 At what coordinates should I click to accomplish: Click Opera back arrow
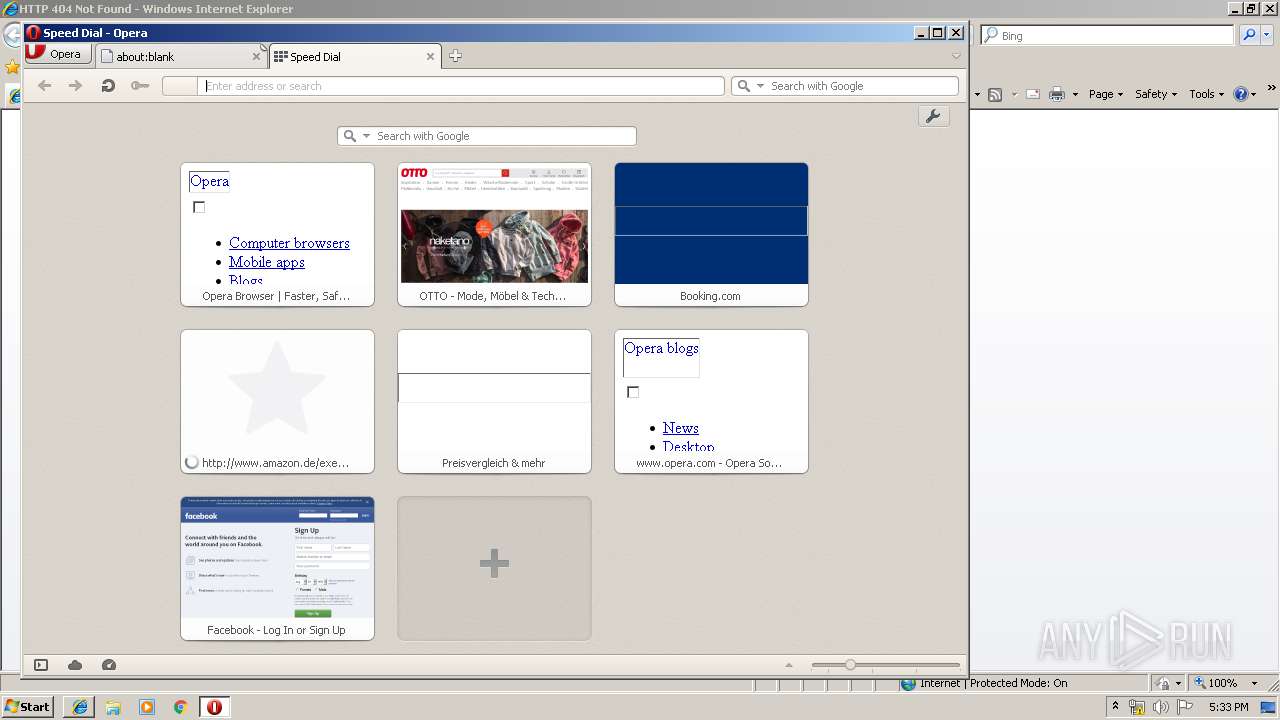[44, 86]
